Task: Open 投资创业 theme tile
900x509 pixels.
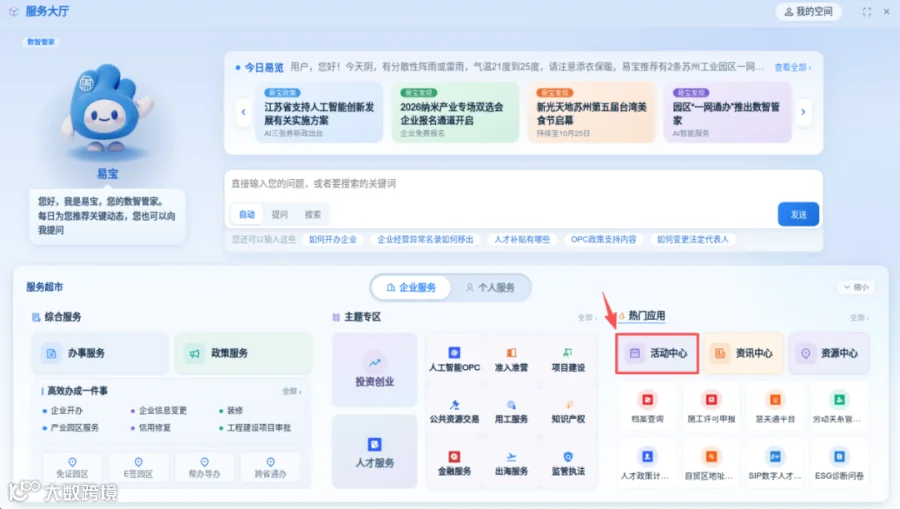Action: [375, 370]
